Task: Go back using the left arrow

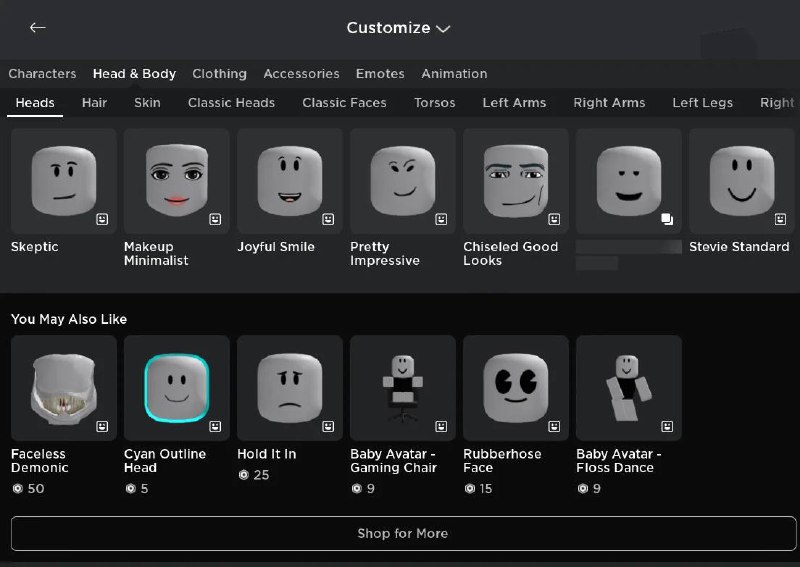Action: [38, 28]
